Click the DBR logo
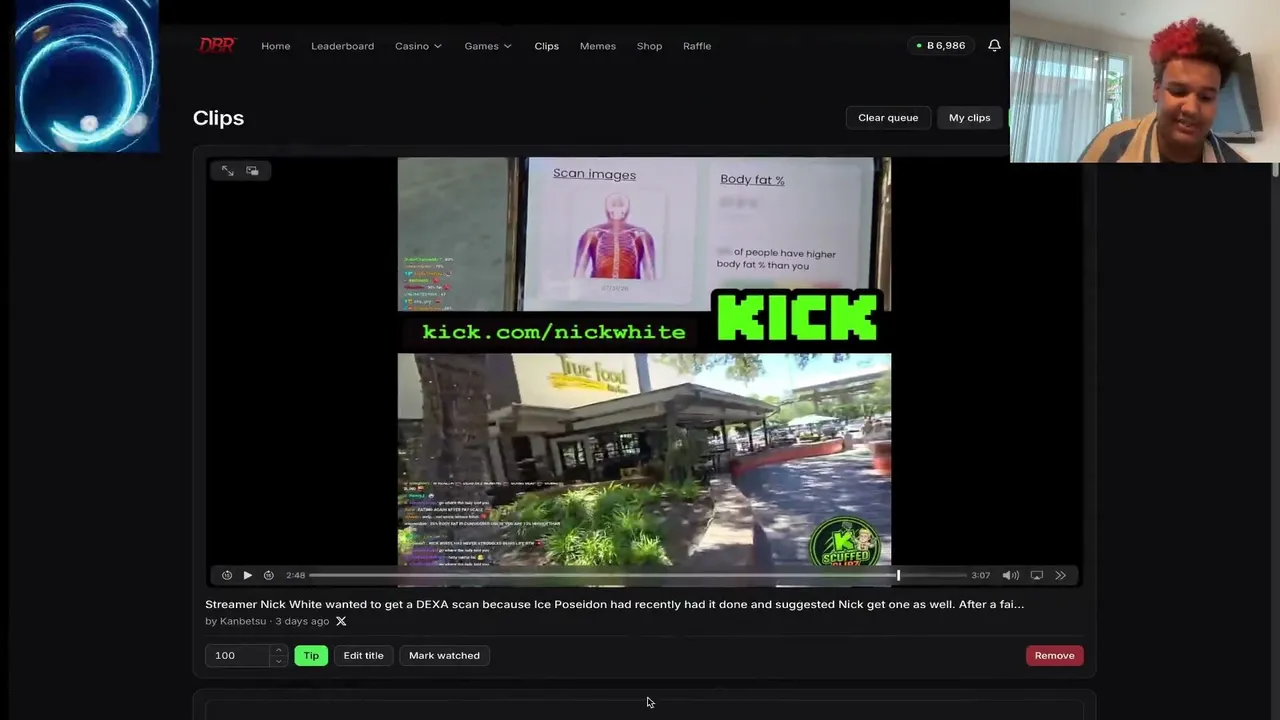This screenshot has height=720, width=1280. click(217, 45)
